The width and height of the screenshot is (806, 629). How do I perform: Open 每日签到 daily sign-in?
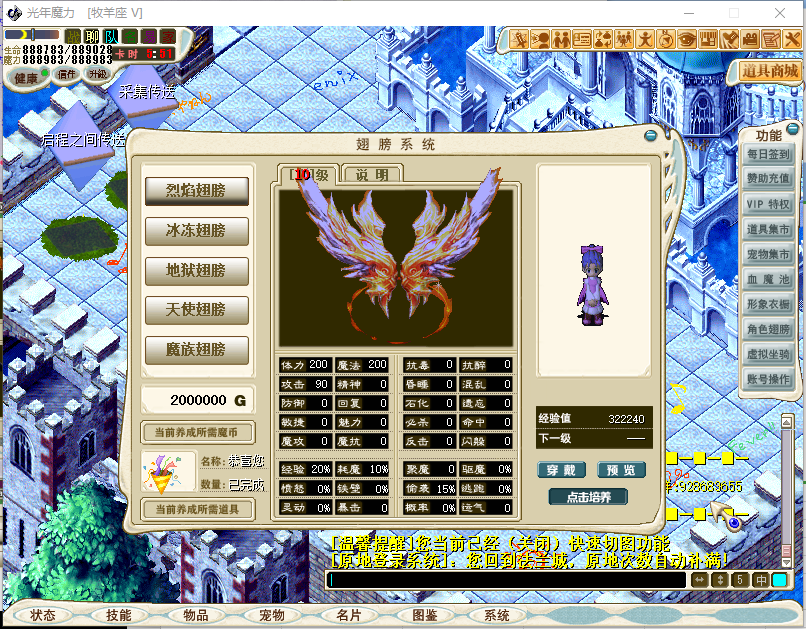point(768,154)
